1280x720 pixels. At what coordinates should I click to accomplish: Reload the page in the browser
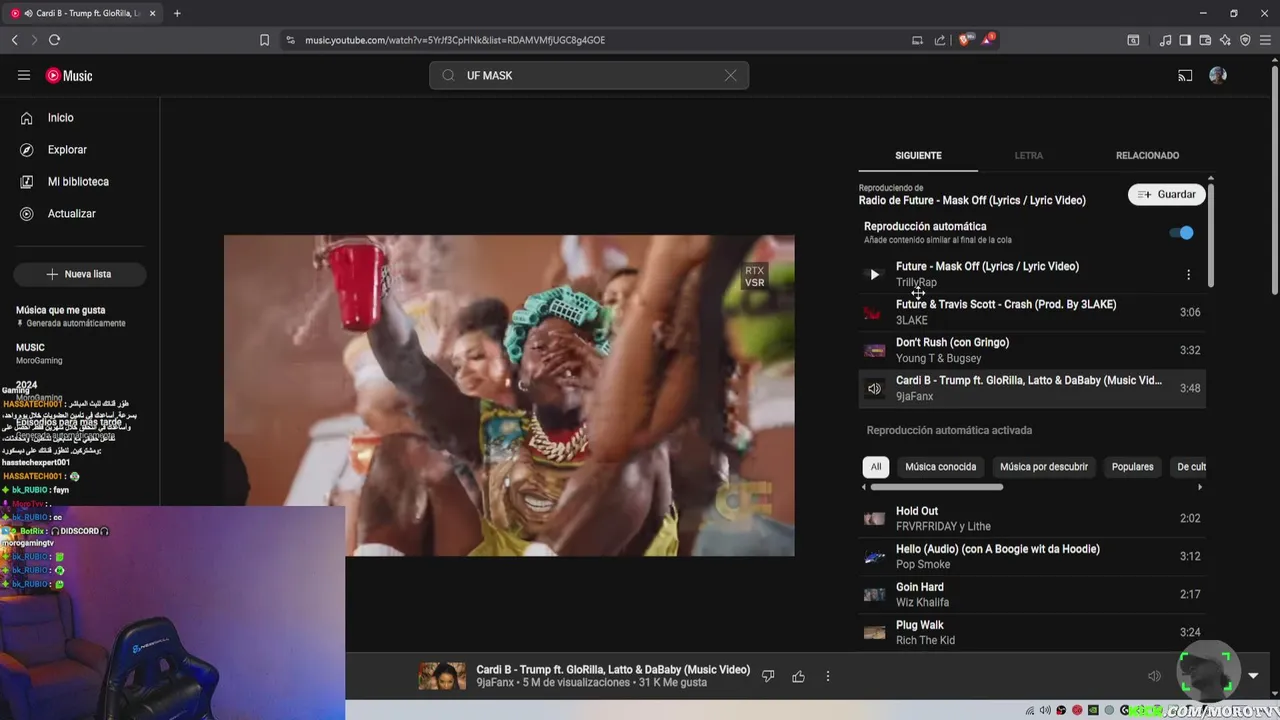54,40
